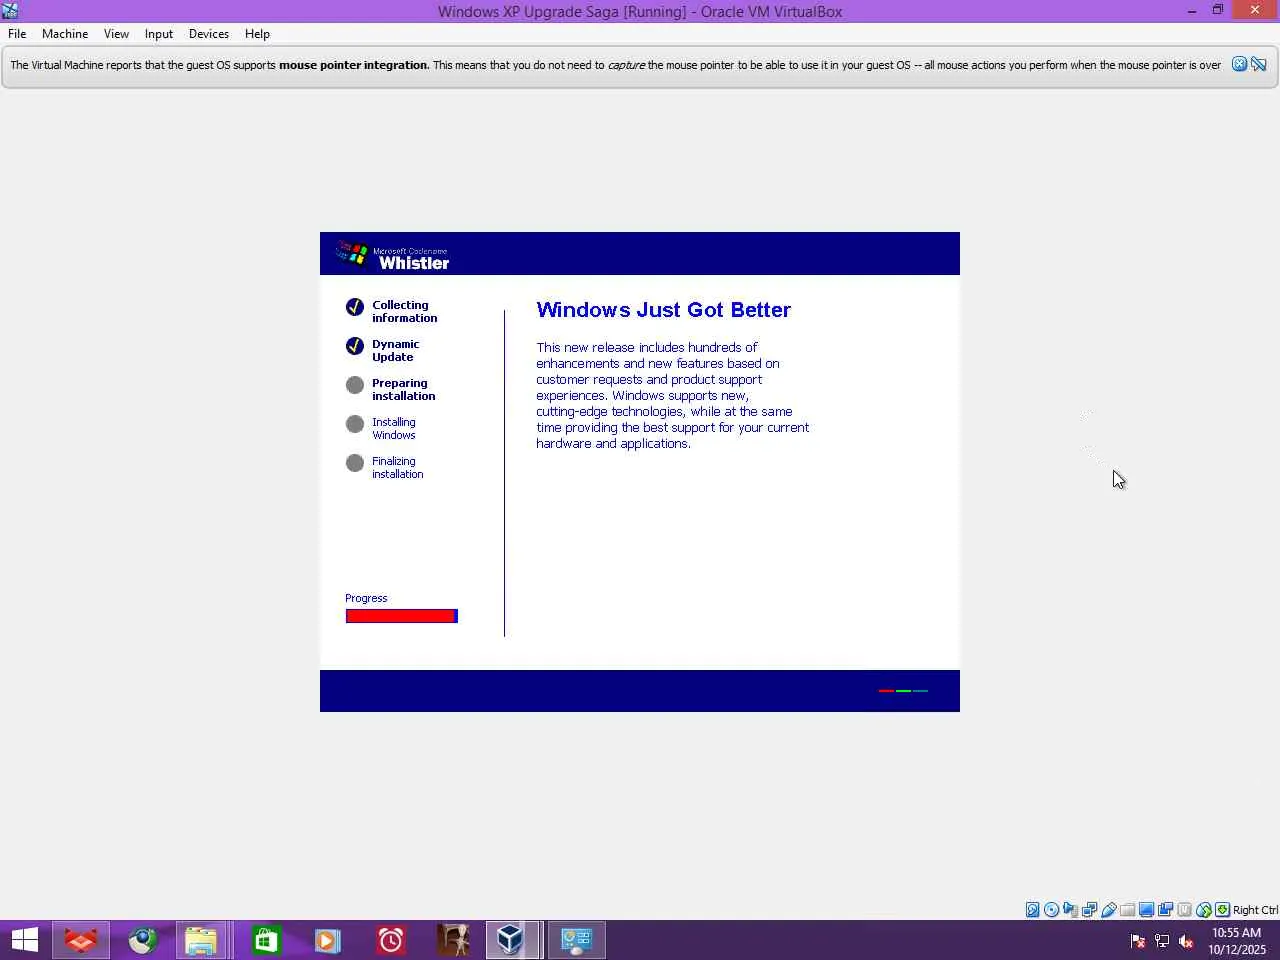Open the Action Center flag tray icon
Screen dimensions: 1280x960
point(1137,940)
